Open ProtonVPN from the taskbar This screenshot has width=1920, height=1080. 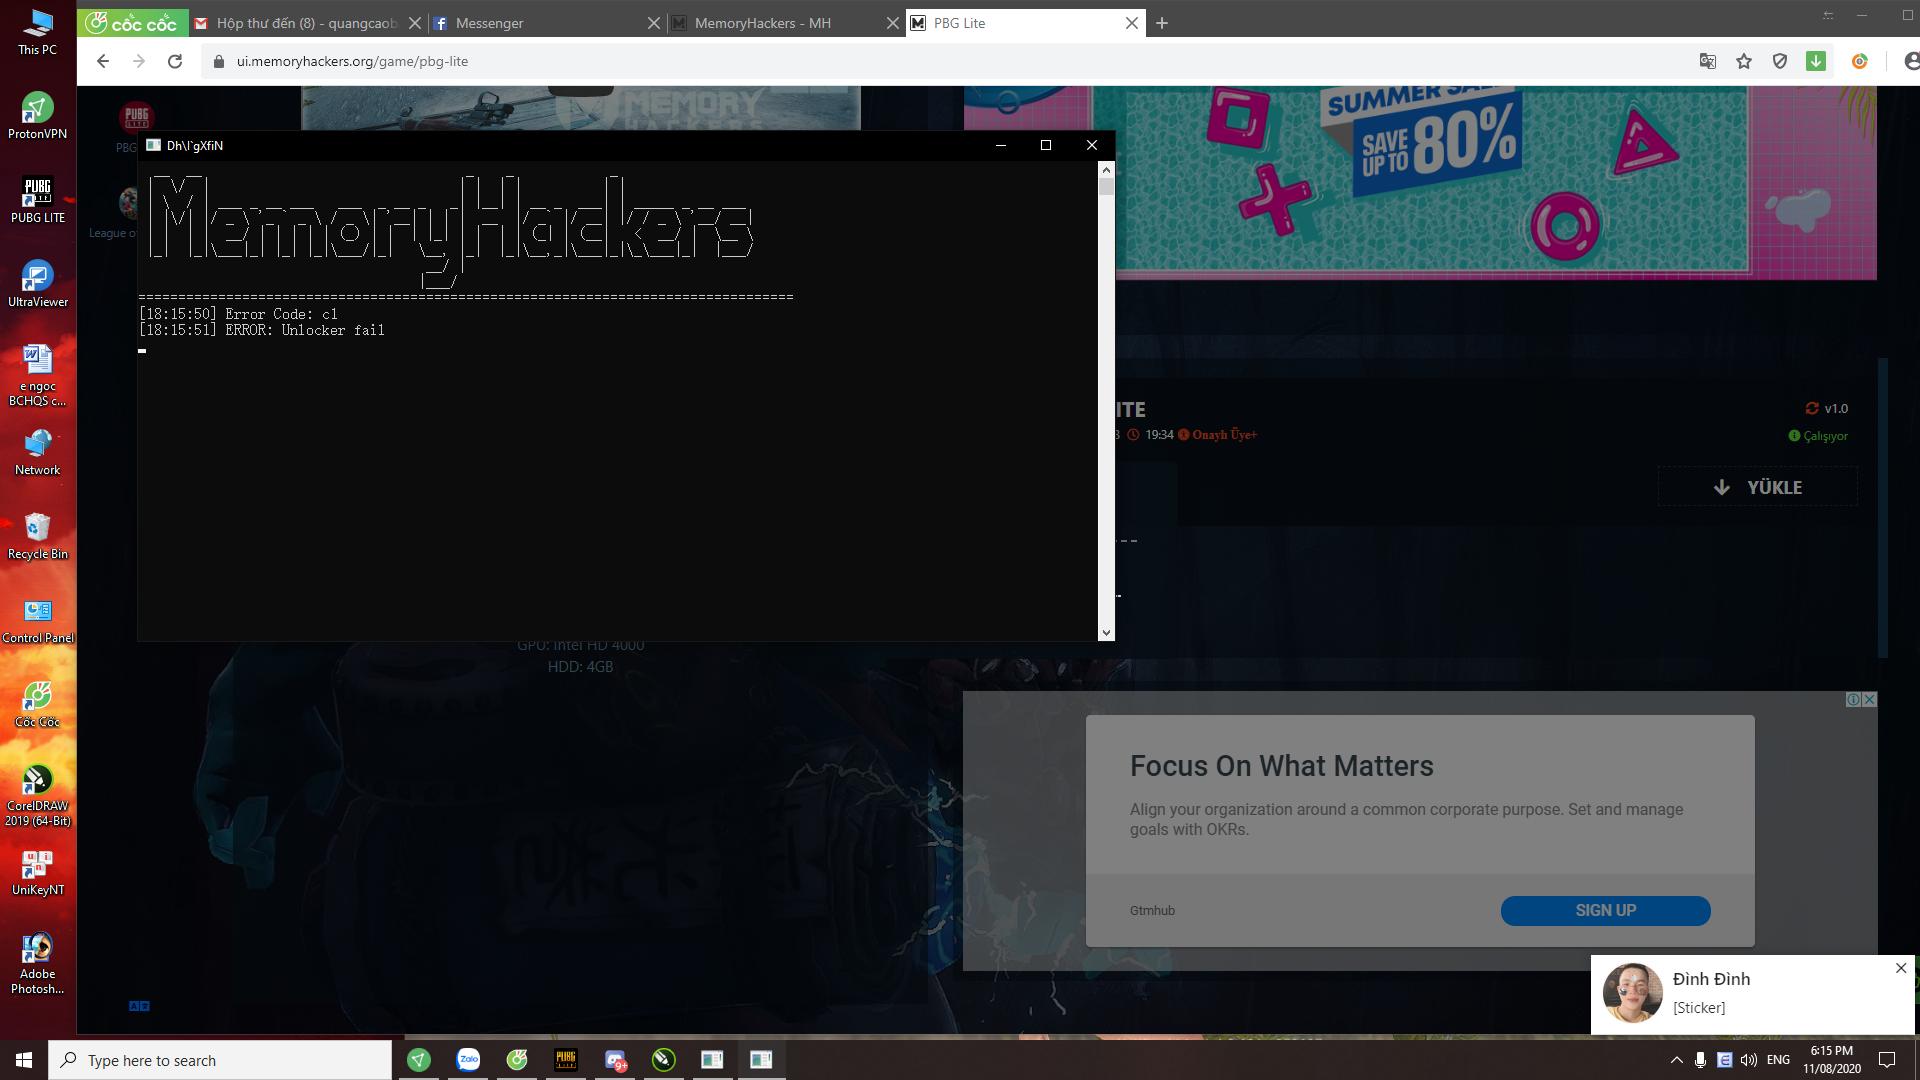419,1060
